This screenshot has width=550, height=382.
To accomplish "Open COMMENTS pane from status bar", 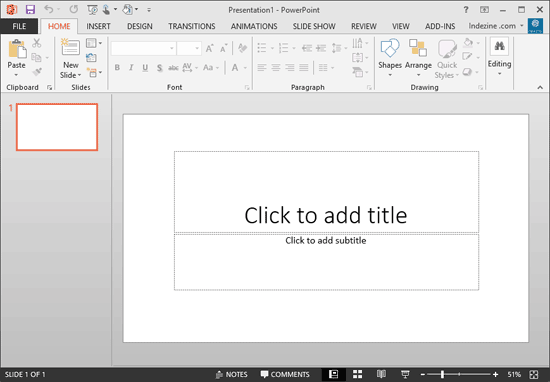I will 285,375.
